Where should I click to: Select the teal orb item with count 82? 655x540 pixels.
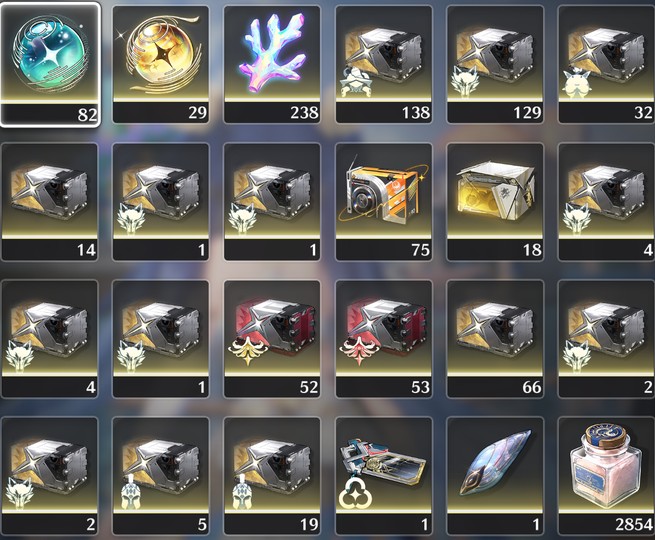point(50,64)
